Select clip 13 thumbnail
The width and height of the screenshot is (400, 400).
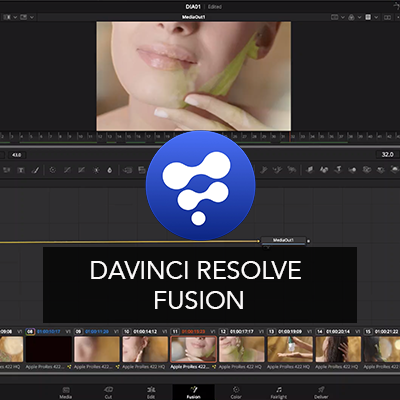tap(290, 349)
